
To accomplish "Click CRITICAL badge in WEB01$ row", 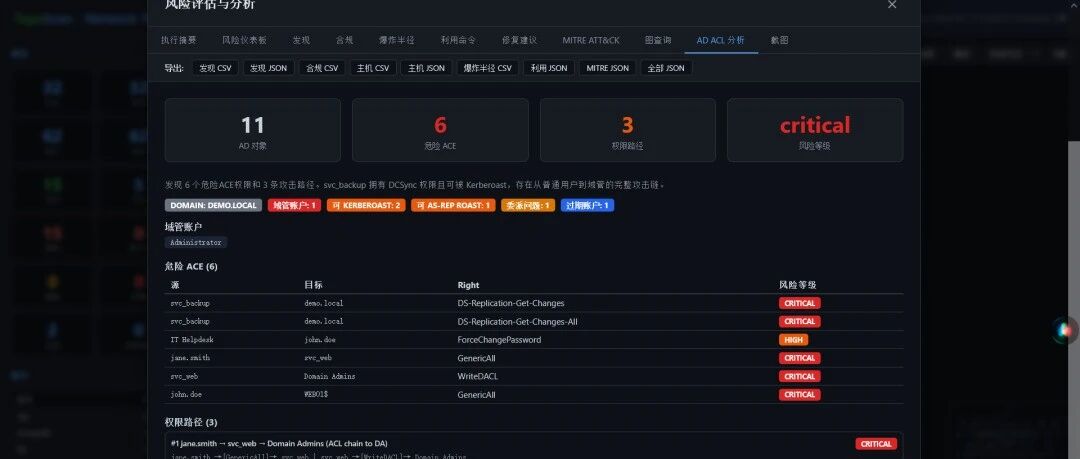I will pos(800,395).
